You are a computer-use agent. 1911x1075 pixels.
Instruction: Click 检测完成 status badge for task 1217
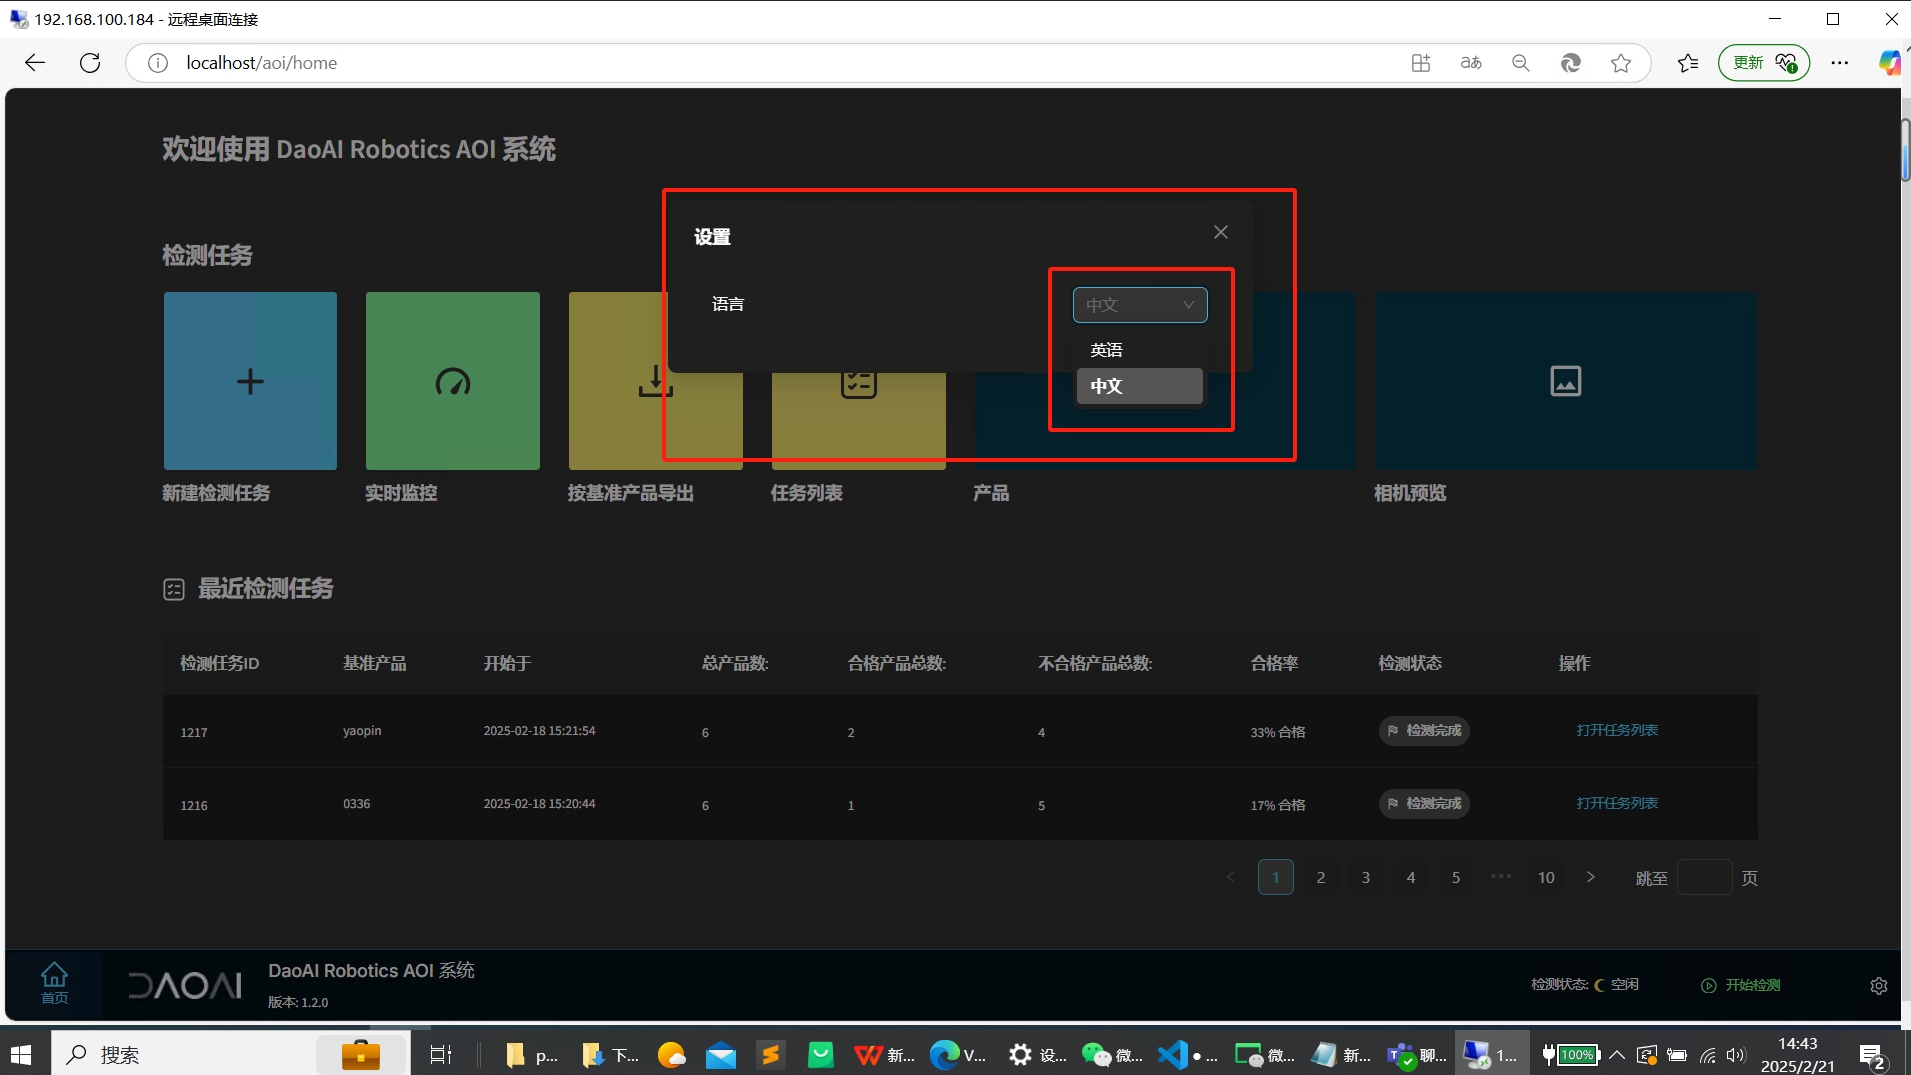tap(1424, 730)
